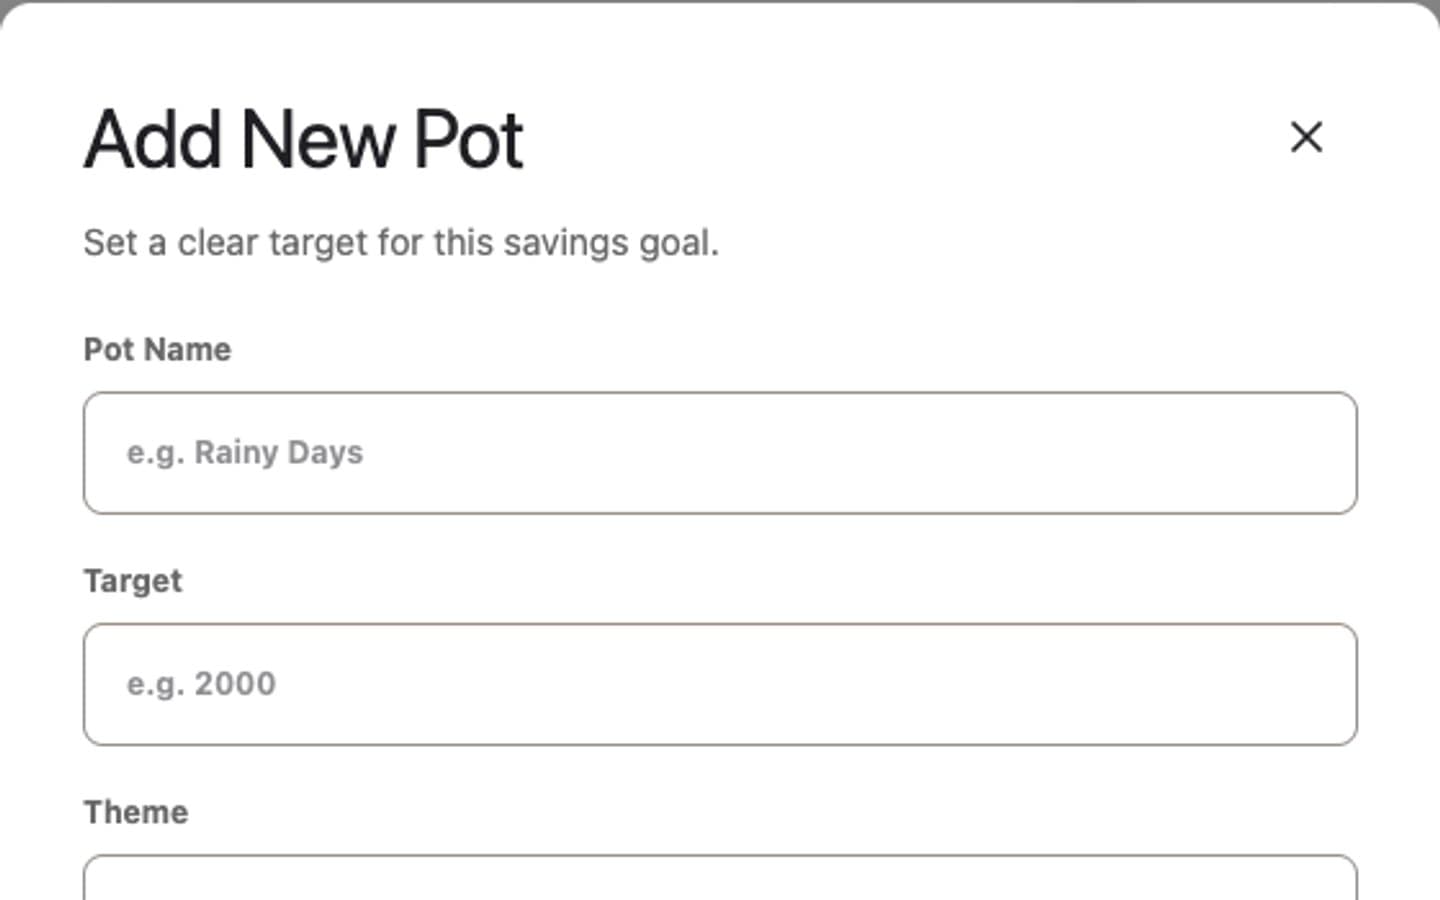
Task: Focus the Pot Name input field
Action: (x=720, y=453)
